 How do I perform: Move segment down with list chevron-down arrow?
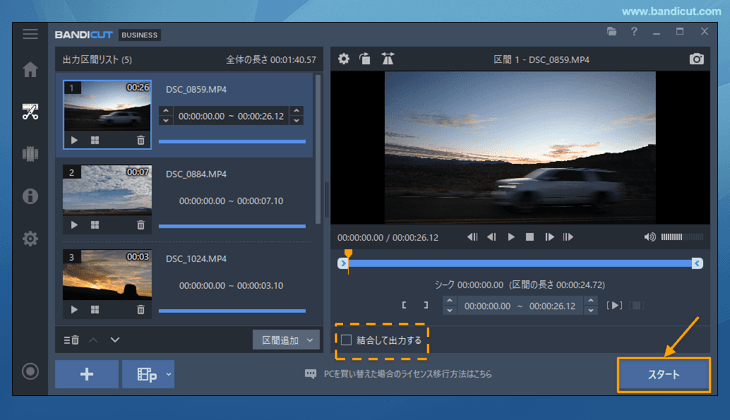tap(115, 340)
